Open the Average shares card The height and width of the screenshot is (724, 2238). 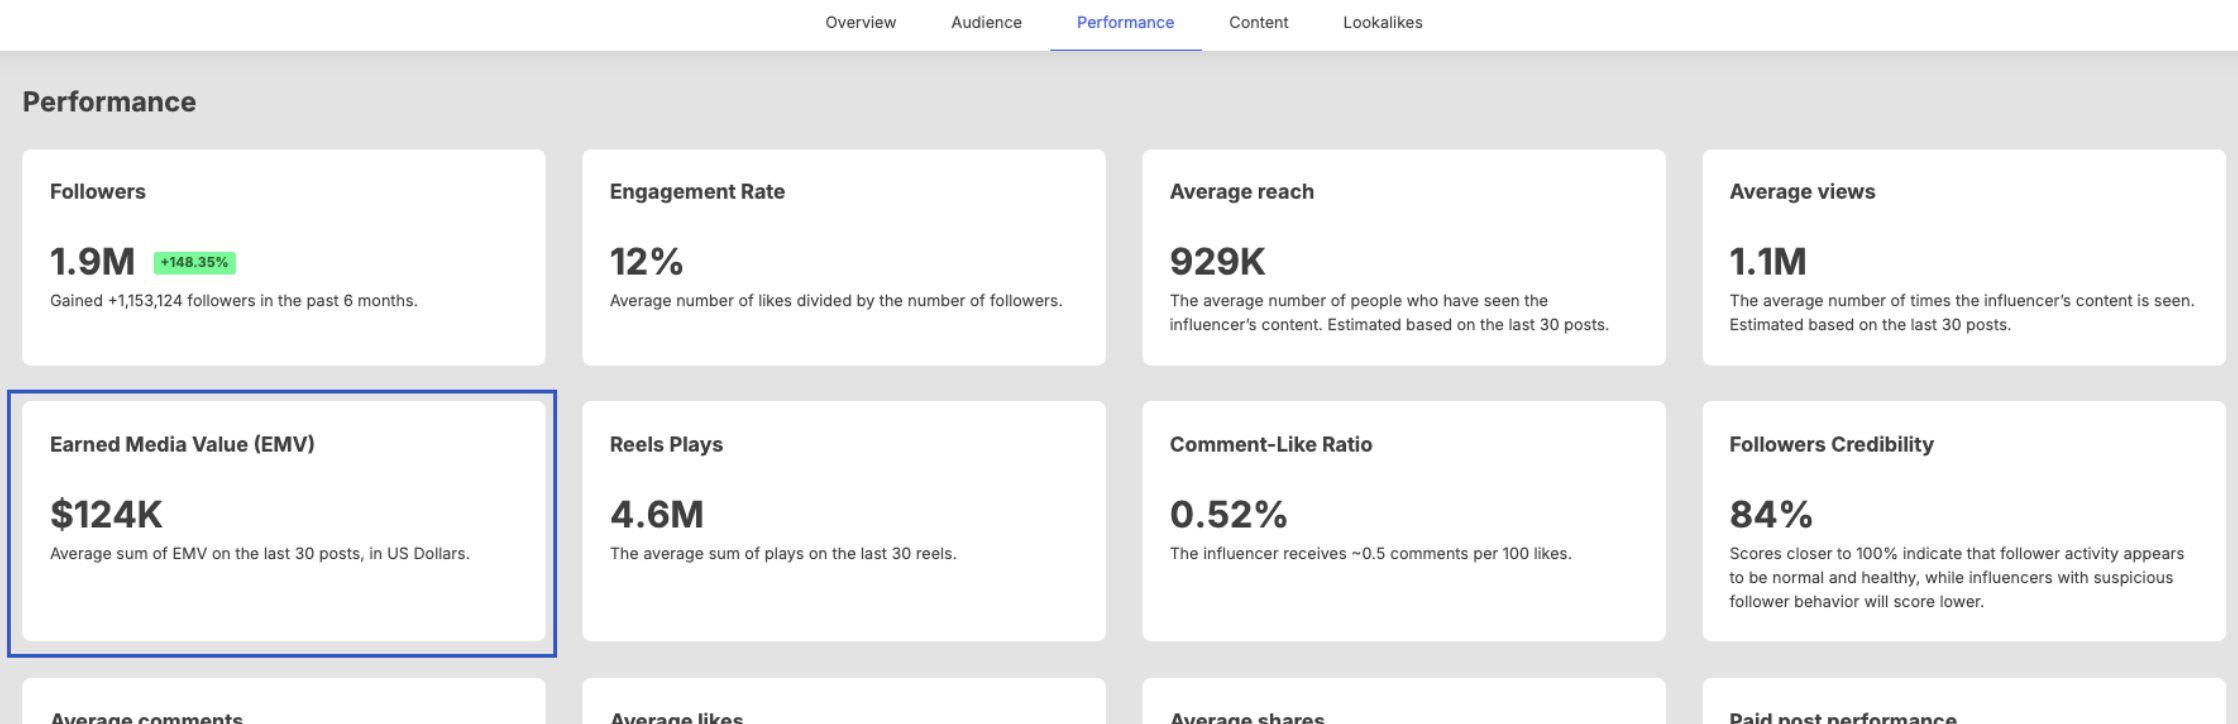1403,706
